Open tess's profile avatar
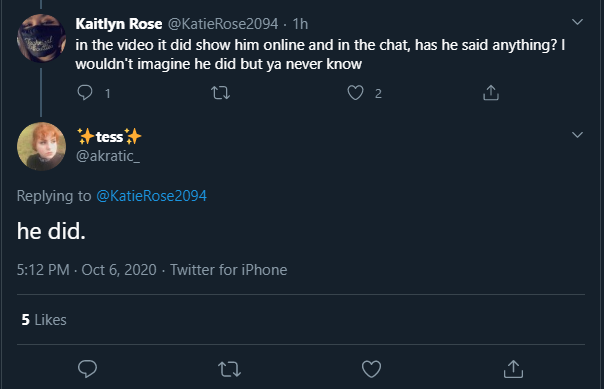 41,146
